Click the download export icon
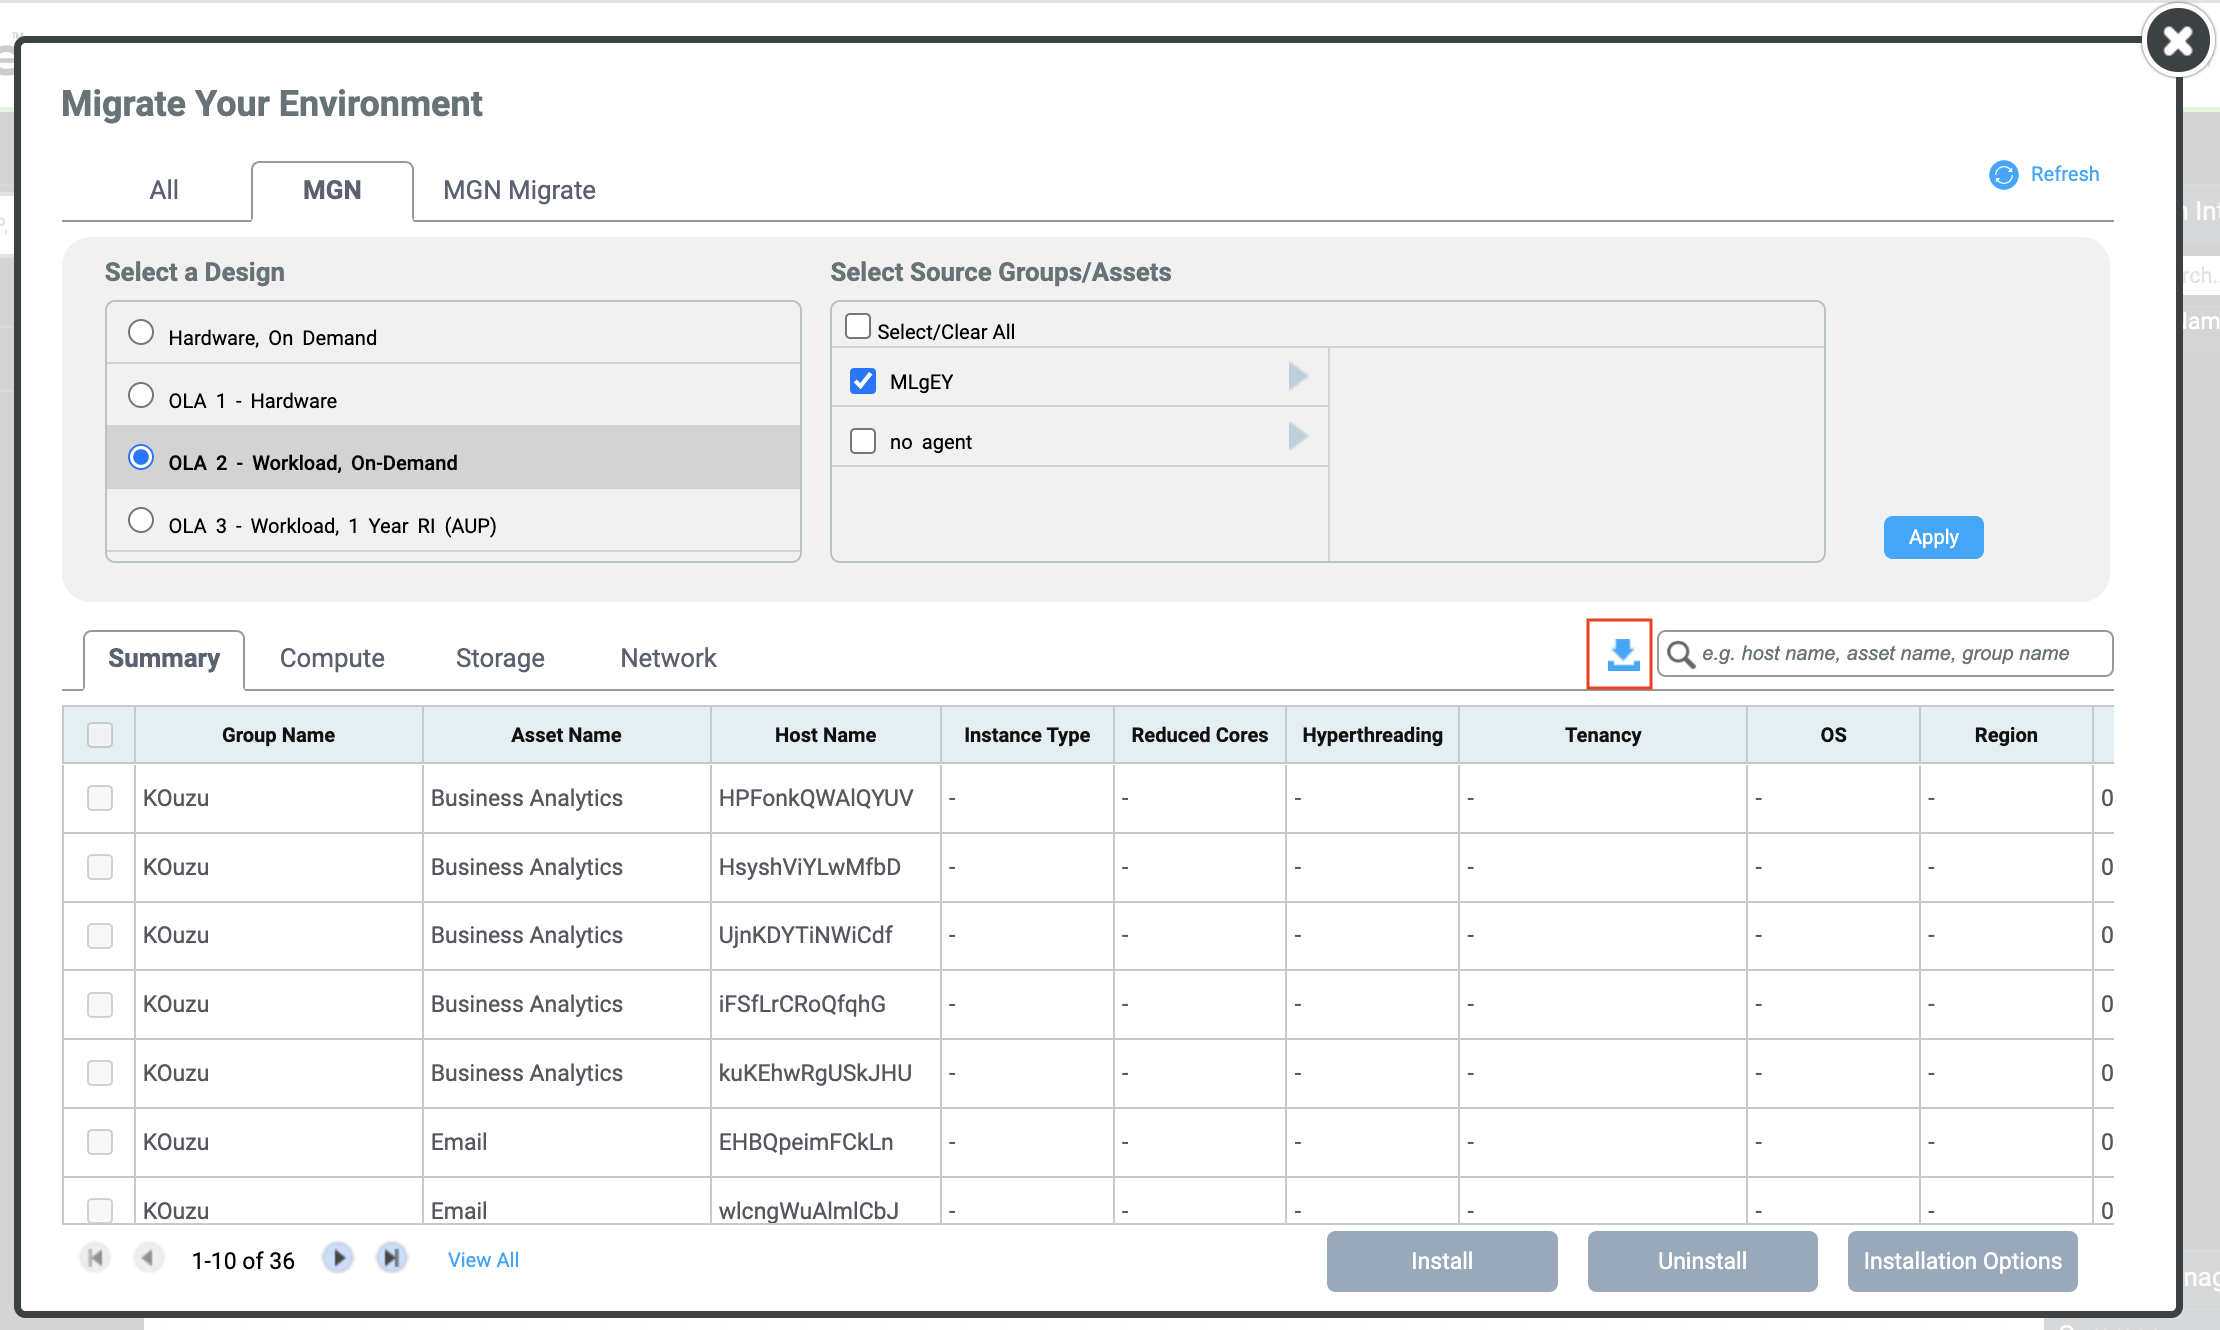2220x1330 pixels. click(1622, 655)
